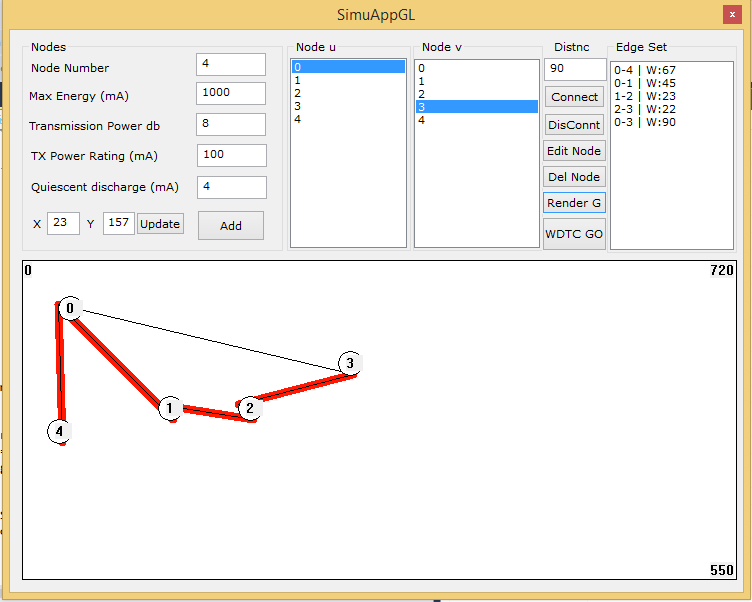Screen dimensions: 752x602
Task: Focus the Transmission Power db field
Action: [231, 124]
